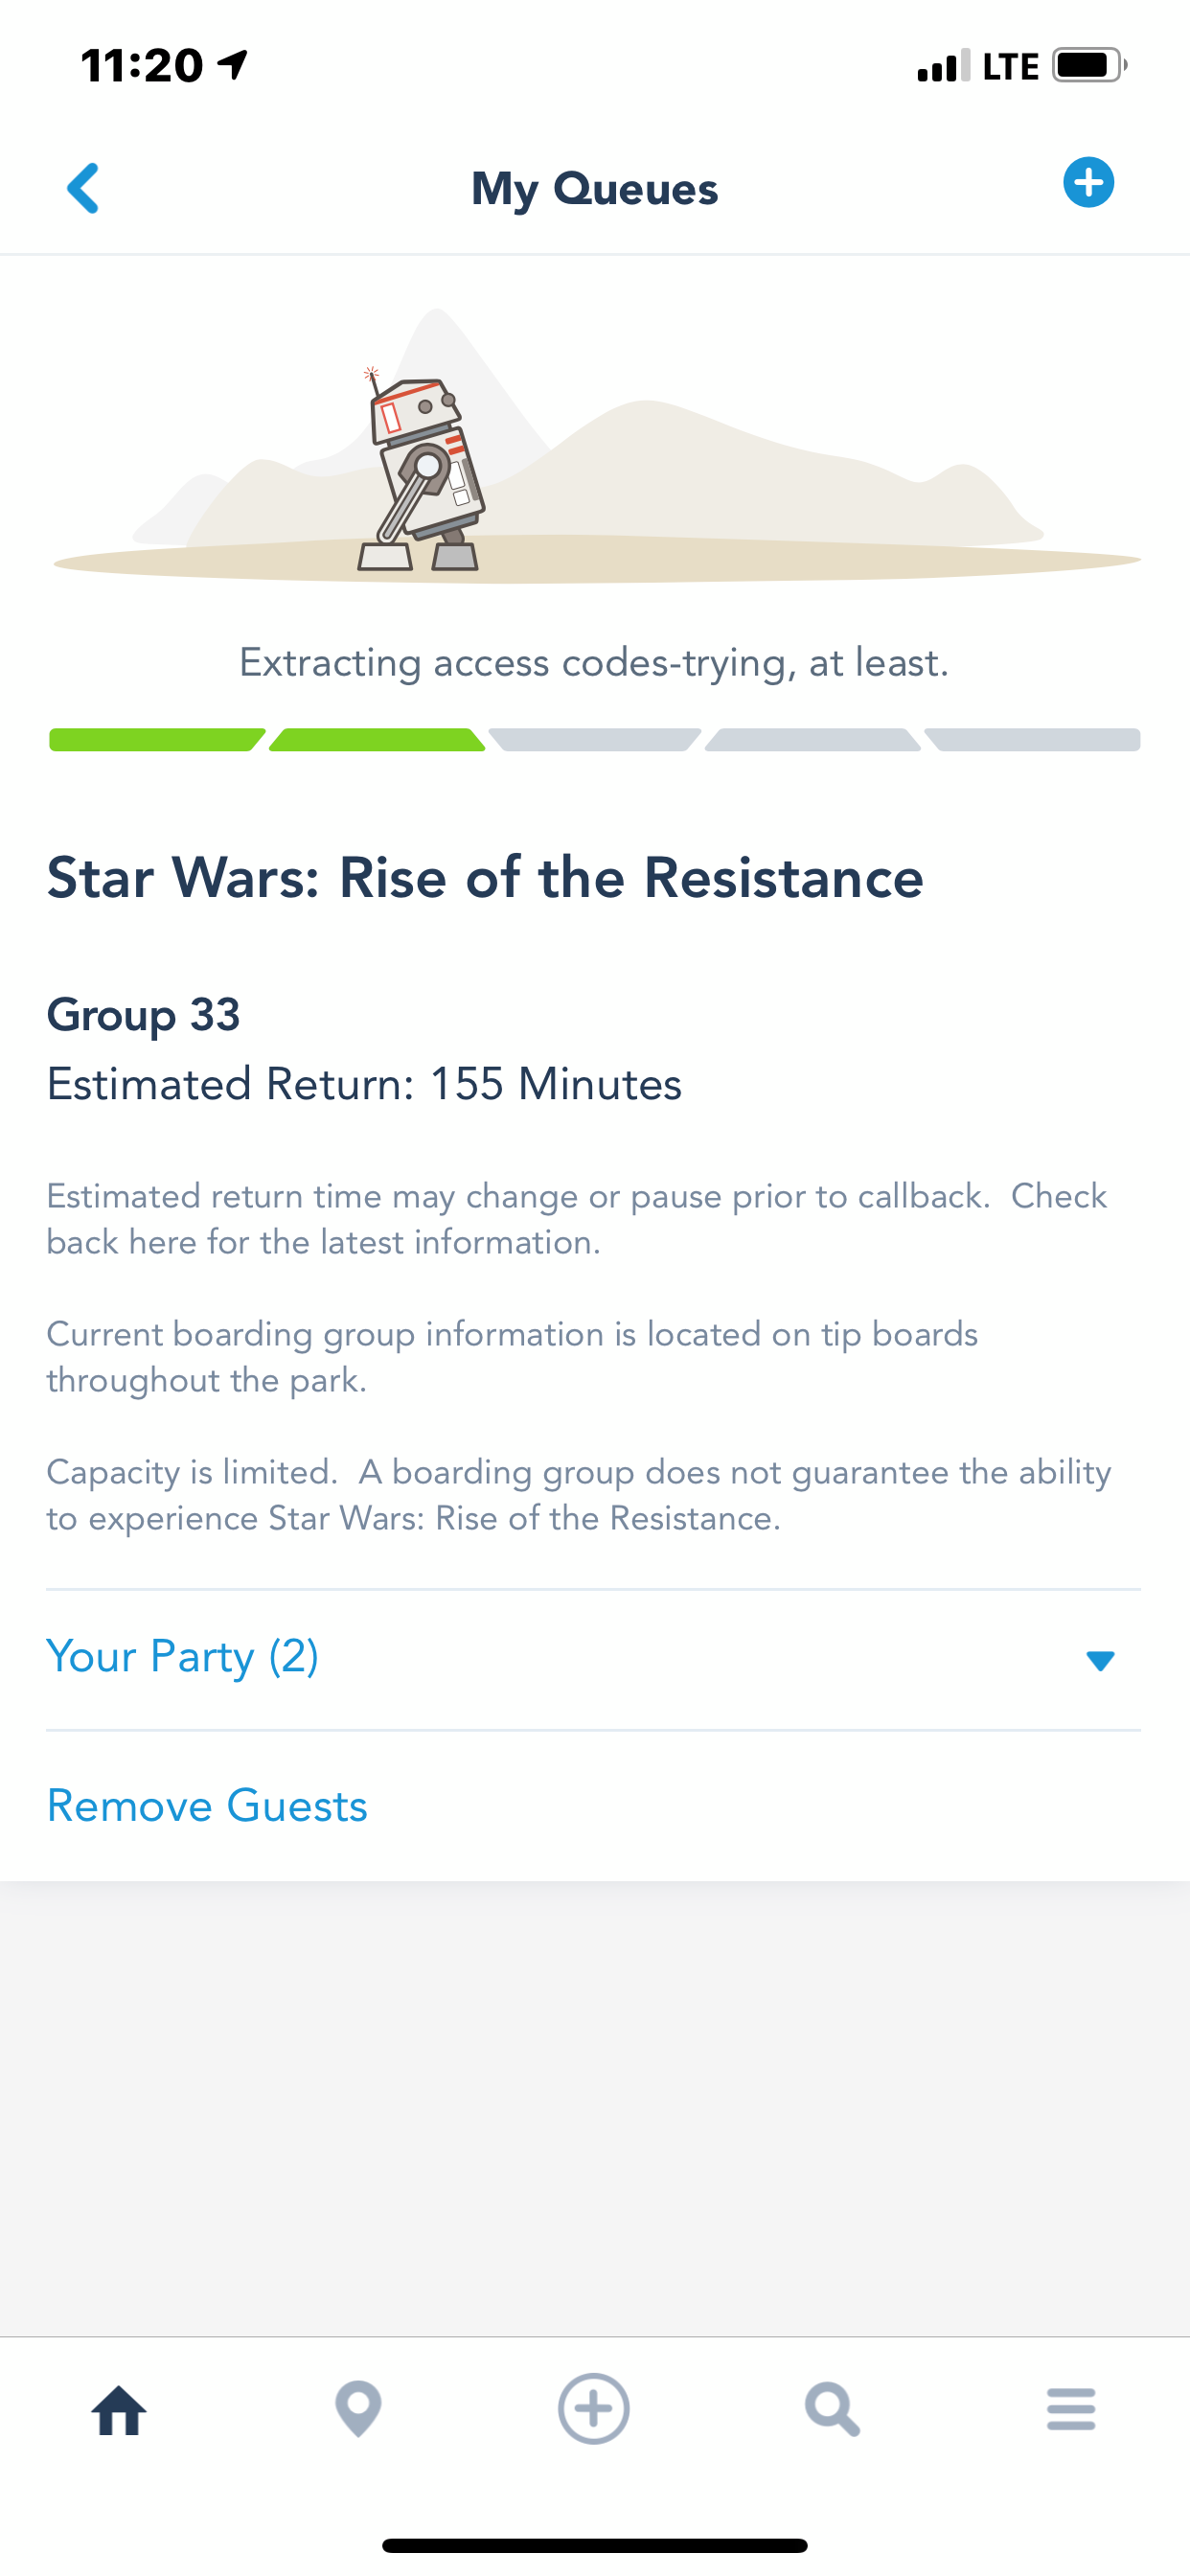Tap the third gray progress segment
The width and height of the screenshot is (1190, 2576).
pyautogui.click(x=595, y=740)
